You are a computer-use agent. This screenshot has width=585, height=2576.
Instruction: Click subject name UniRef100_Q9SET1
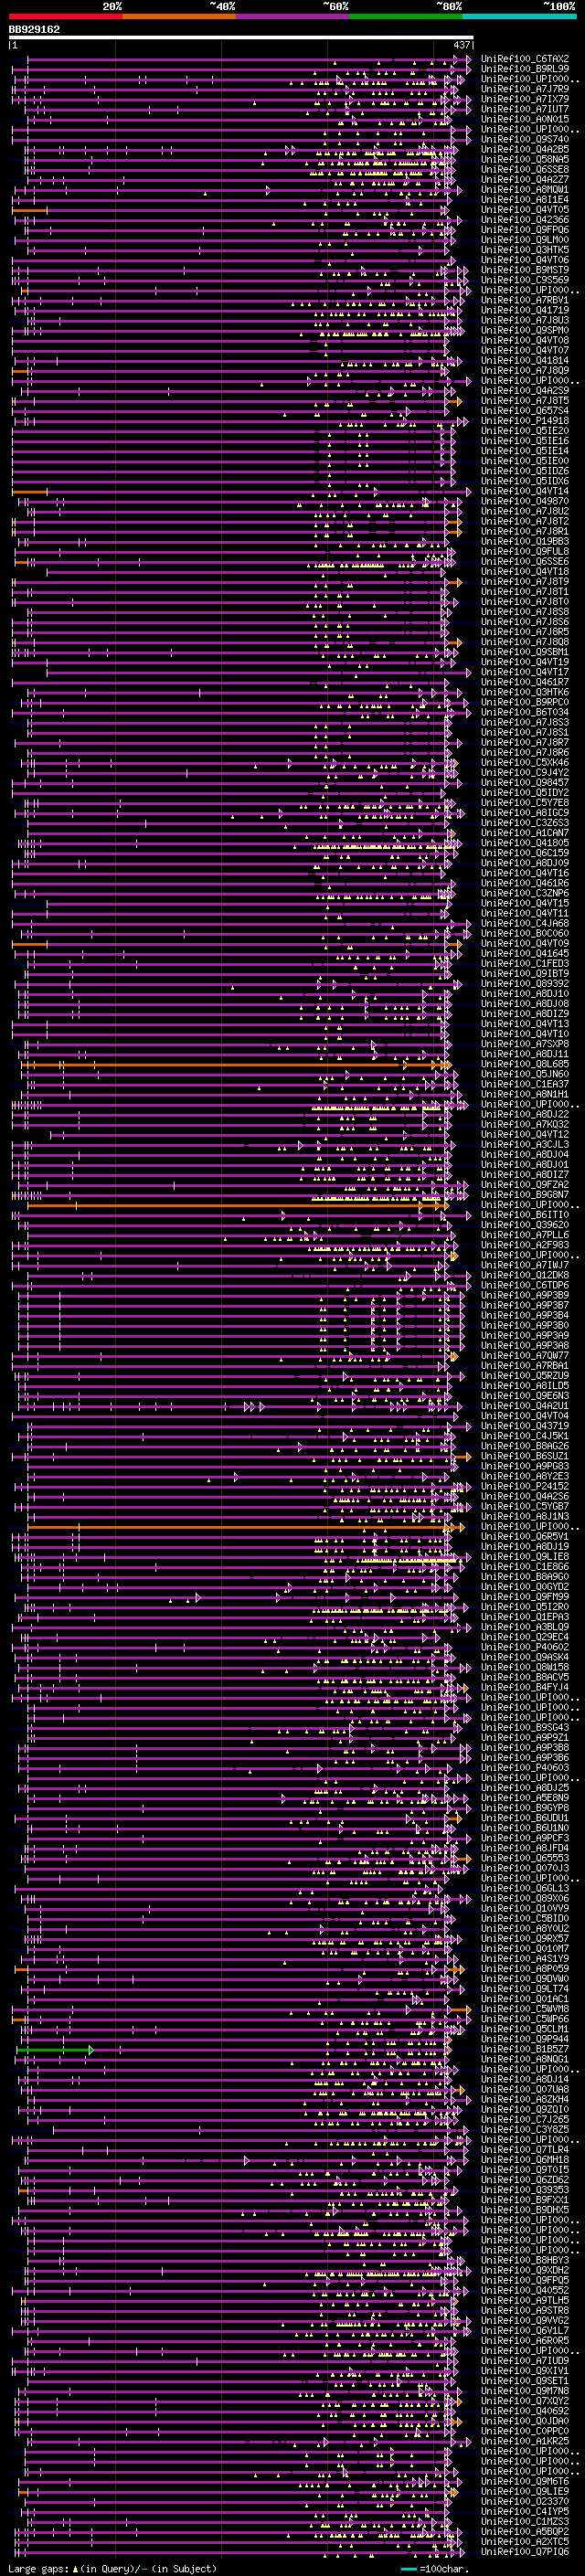525,2381
